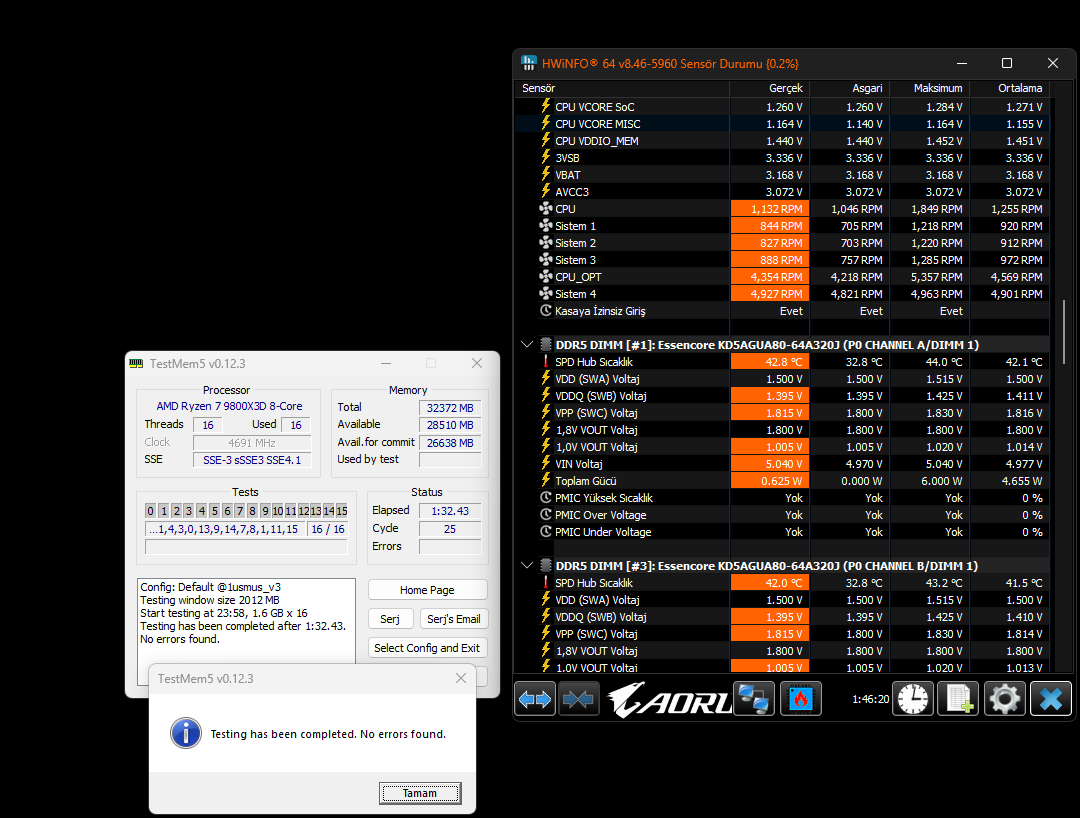Click the Ortalama column header
Screen dimensions: 1080x818
1009,88
